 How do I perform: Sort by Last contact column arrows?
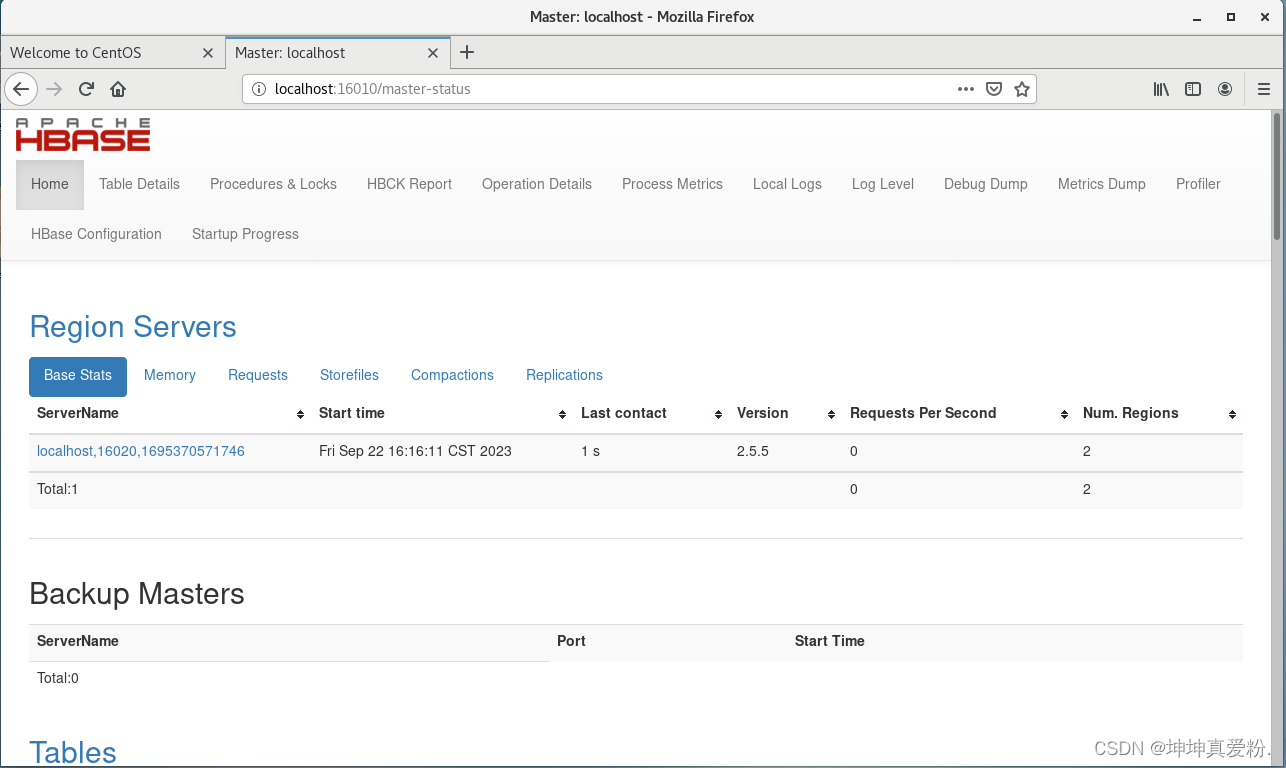coord(718,414)
